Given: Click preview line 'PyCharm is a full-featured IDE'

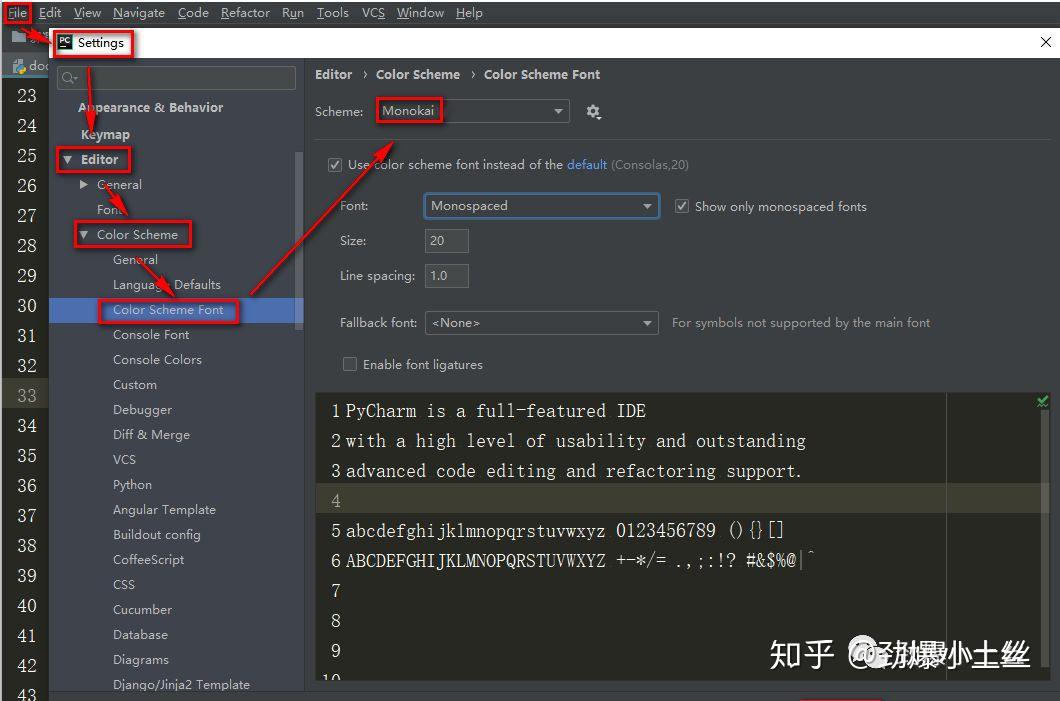Looking at the screenshot, I should (x=496, y=411).
